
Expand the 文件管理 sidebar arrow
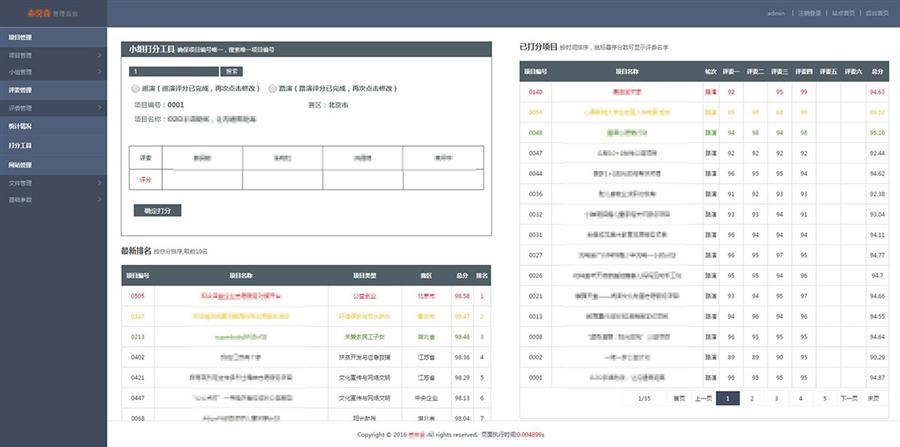(x=100, y=183)
